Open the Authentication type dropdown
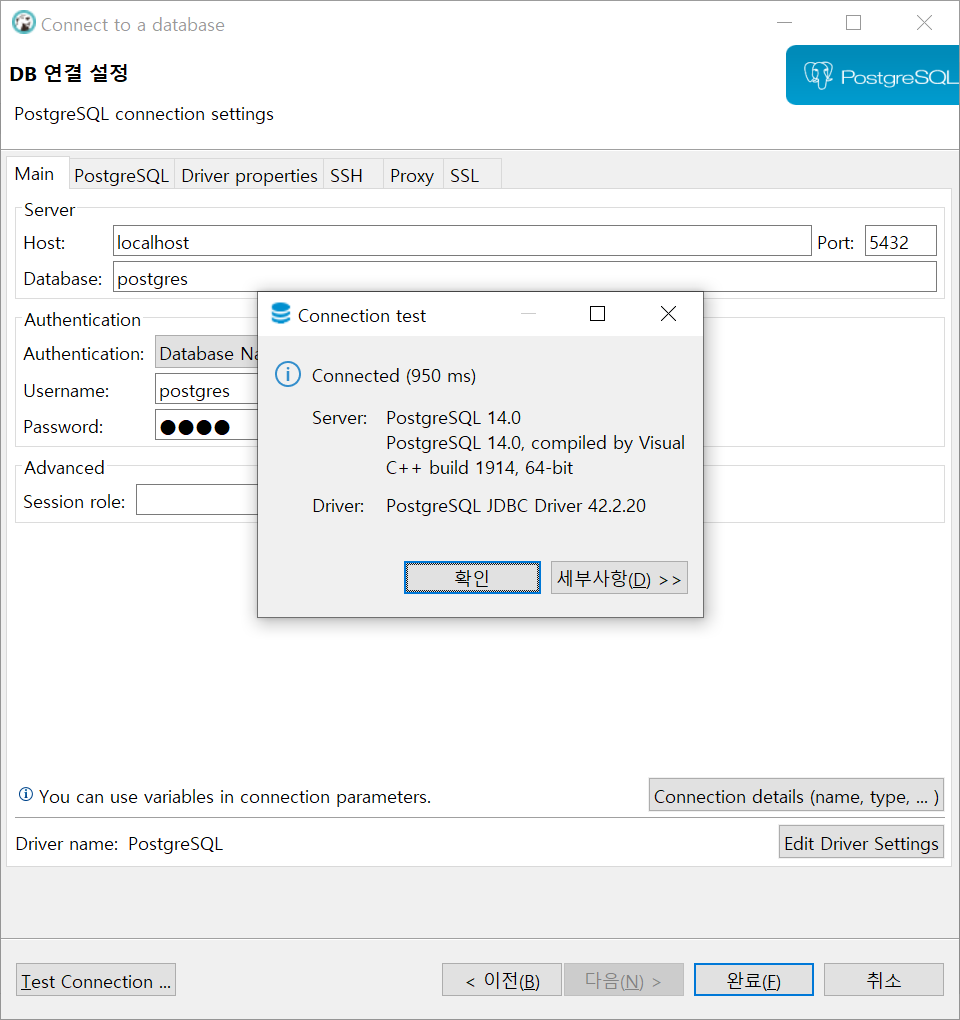Image resolution: width=960 pixels, height=1020 pixels. pos(207,352)
